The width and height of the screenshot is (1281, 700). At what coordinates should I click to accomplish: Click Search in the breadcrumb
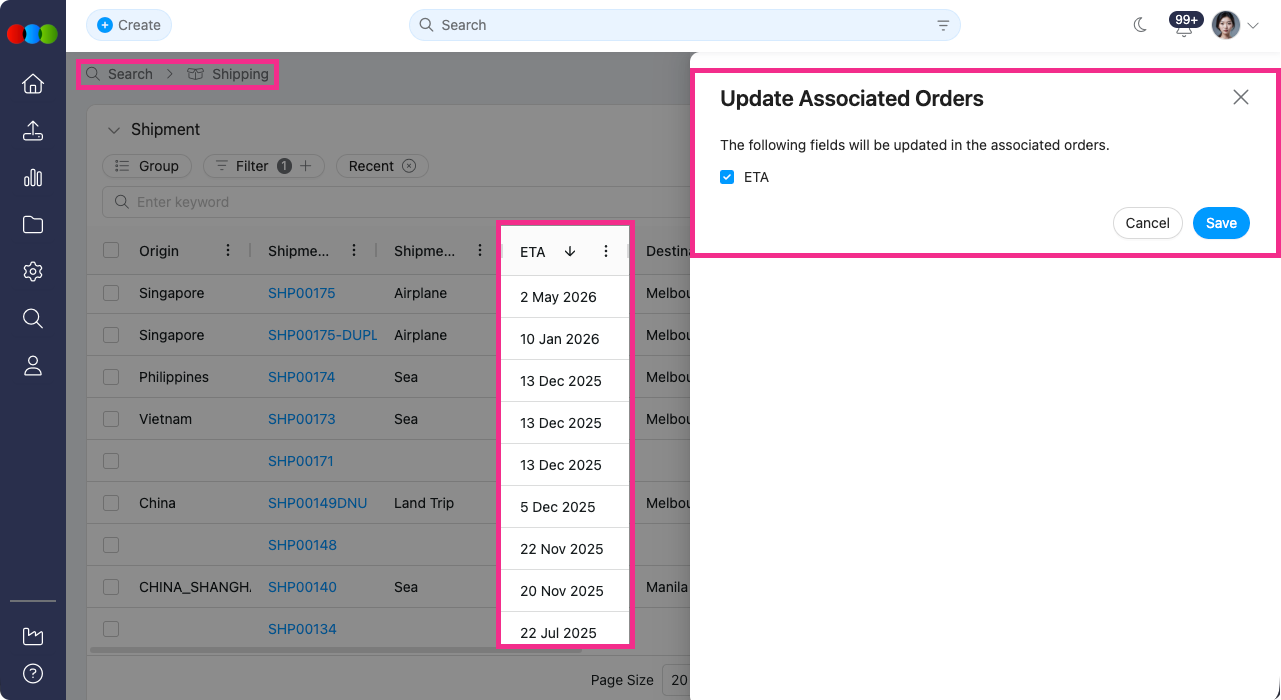tap(130, 74)
